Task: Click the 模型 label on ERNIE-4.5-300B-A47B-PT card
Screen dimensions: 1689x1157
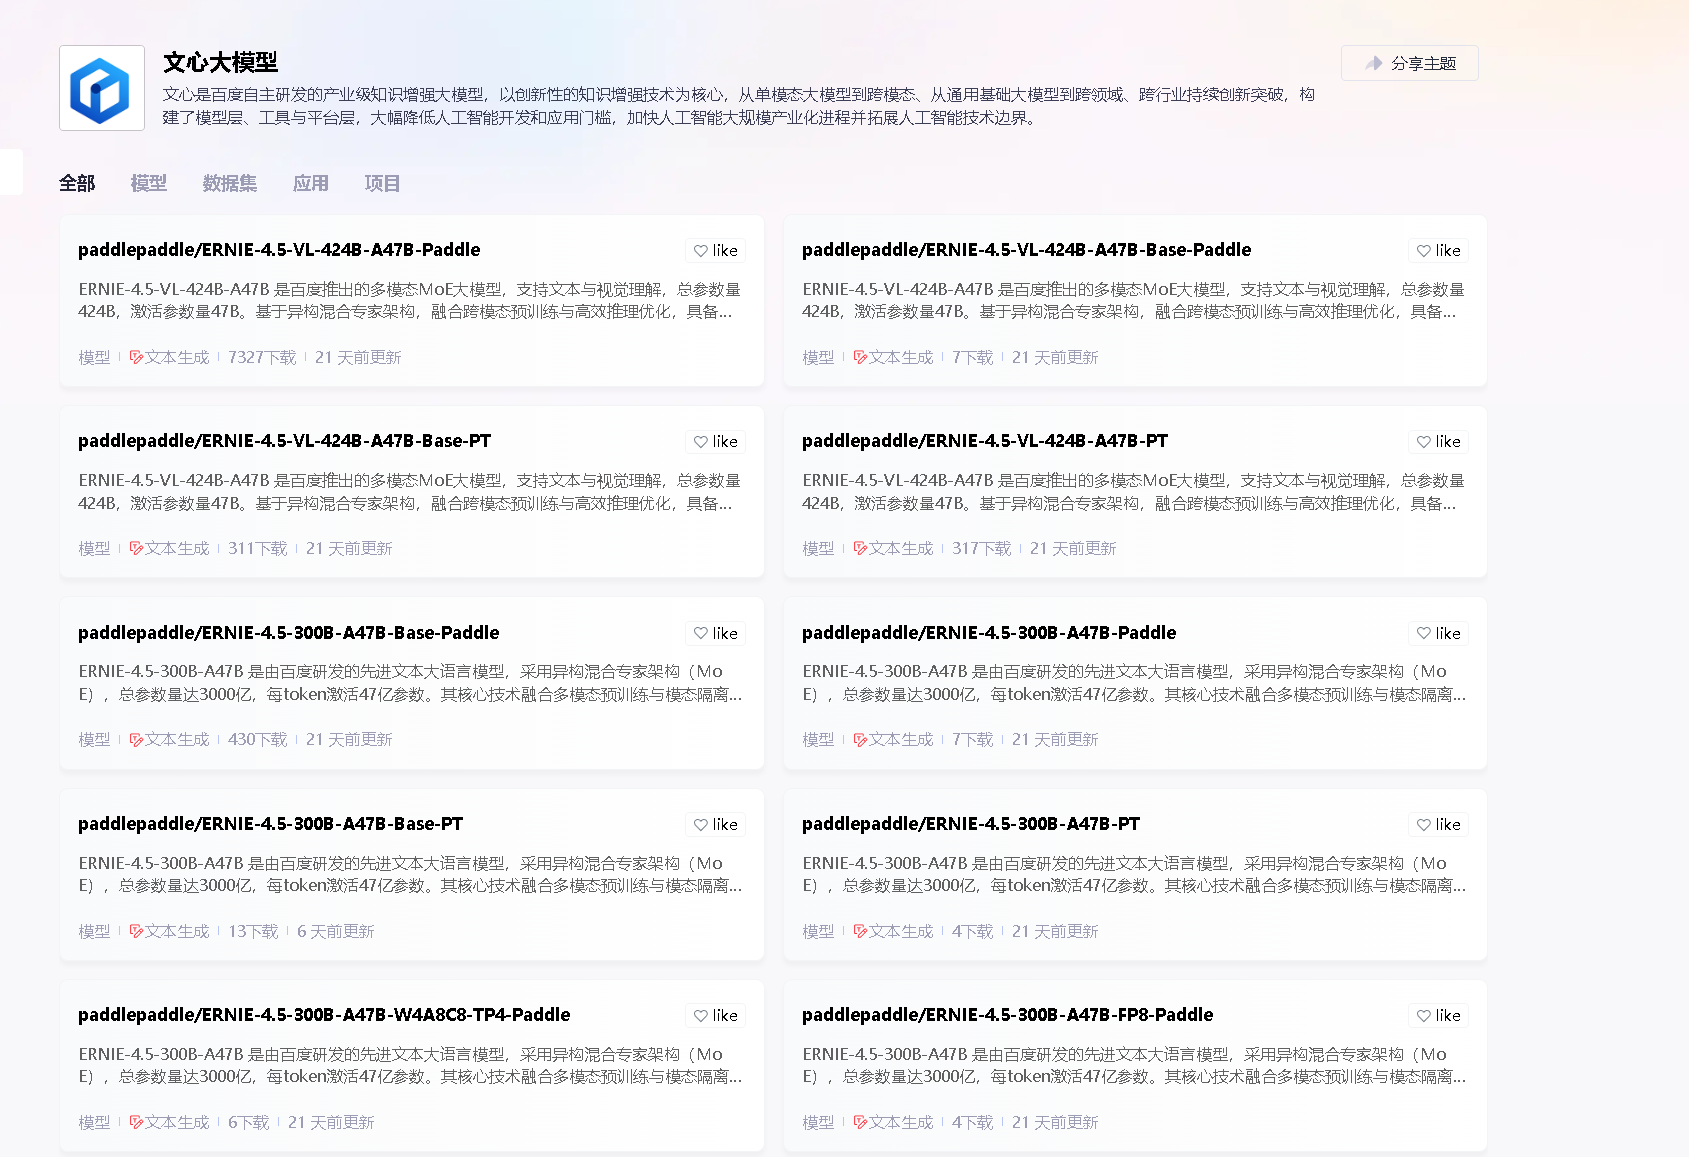Action: (x=818, y=931)
